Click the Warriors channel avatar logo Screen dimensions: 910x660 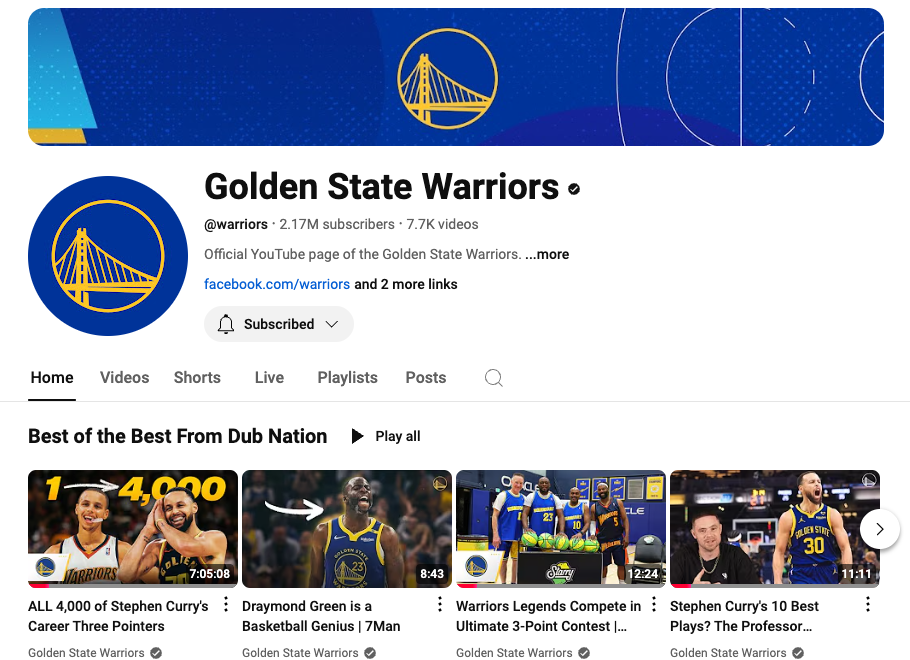click(108, 256)
